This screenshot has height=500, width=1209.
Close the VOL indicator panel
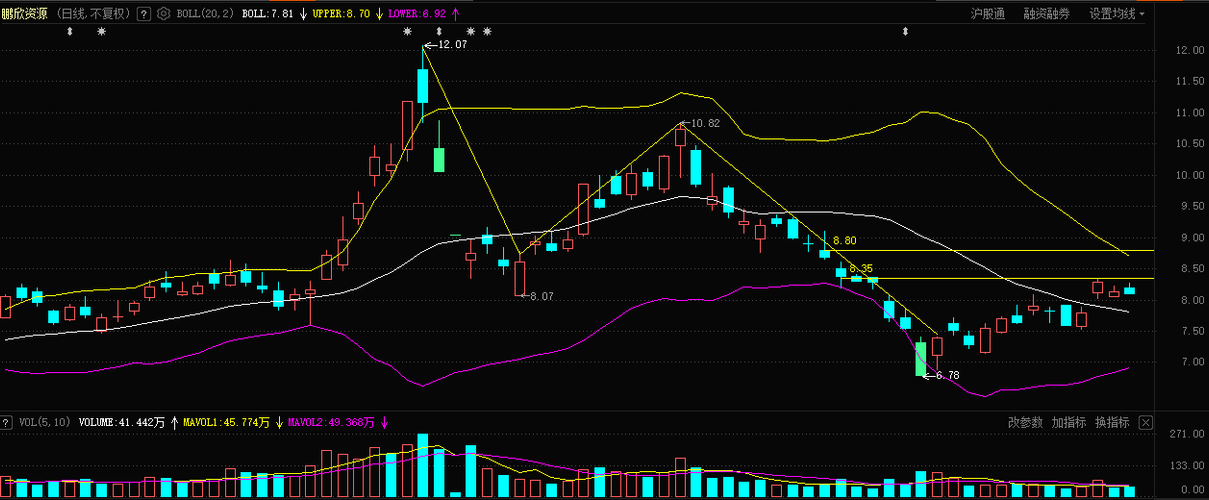pos(1146,423)
